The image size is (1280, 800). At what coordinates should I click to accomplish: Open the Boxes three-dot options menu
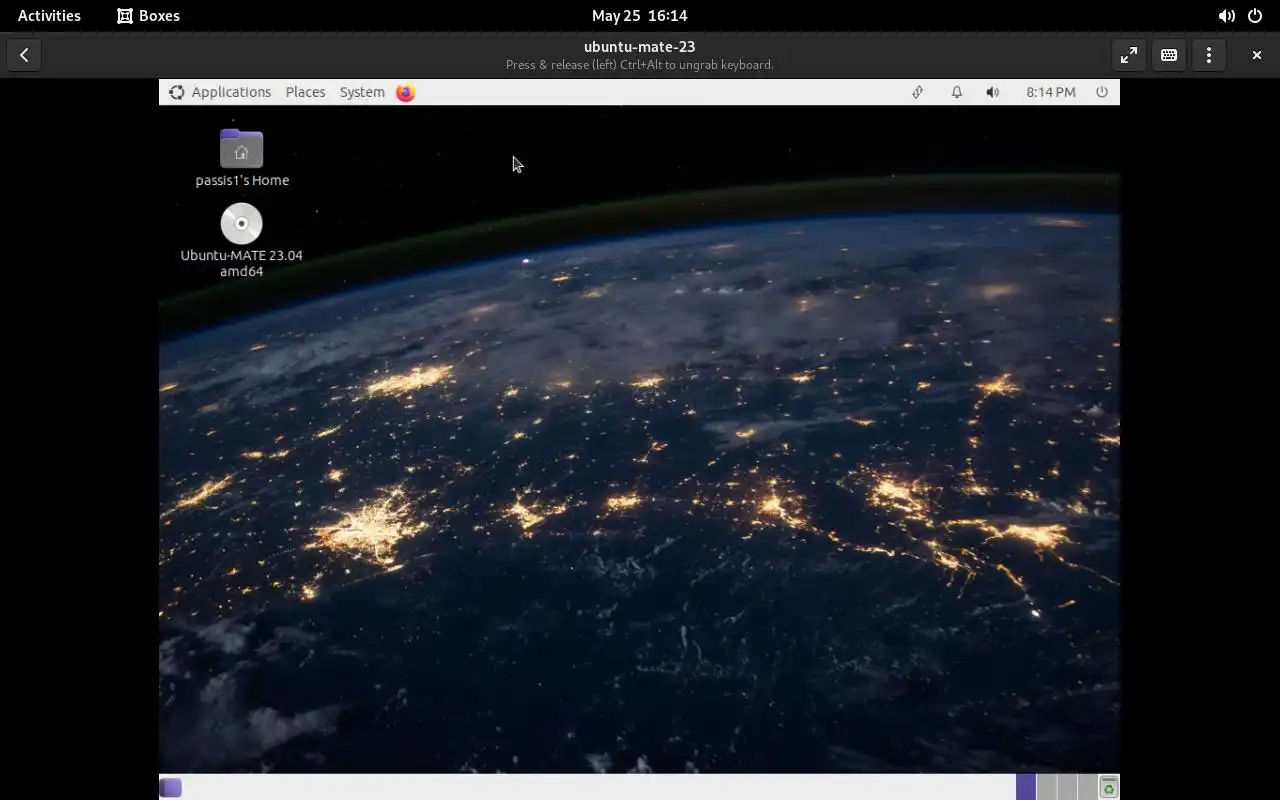[x=1209, y=55]
